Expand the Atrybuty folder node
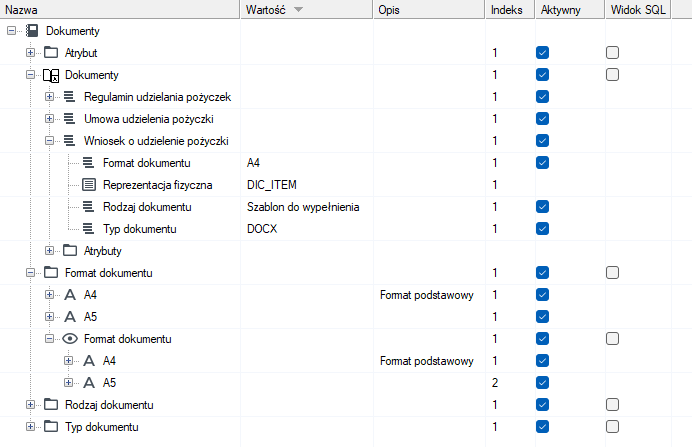The height and width of the screenshot is (447, 692). pos(49,251)
